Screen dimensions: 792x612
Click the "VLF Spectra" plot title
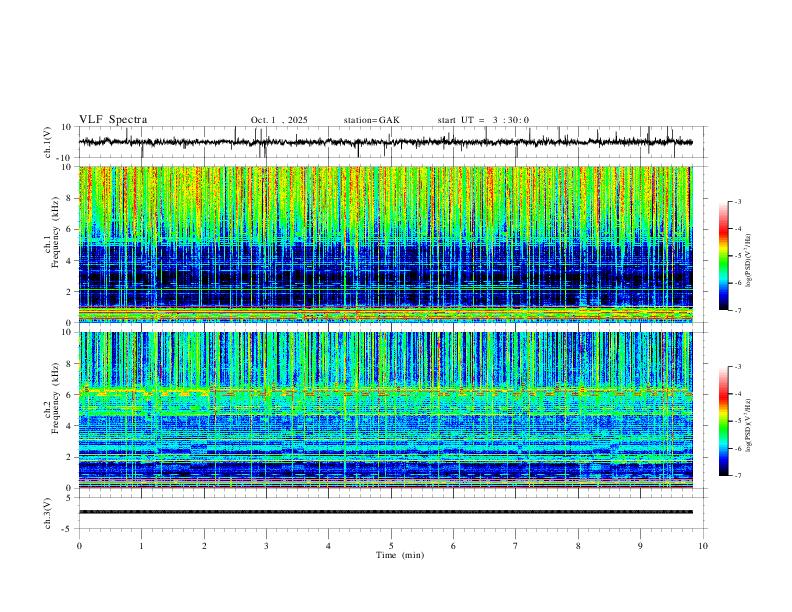tap(113, 120)
